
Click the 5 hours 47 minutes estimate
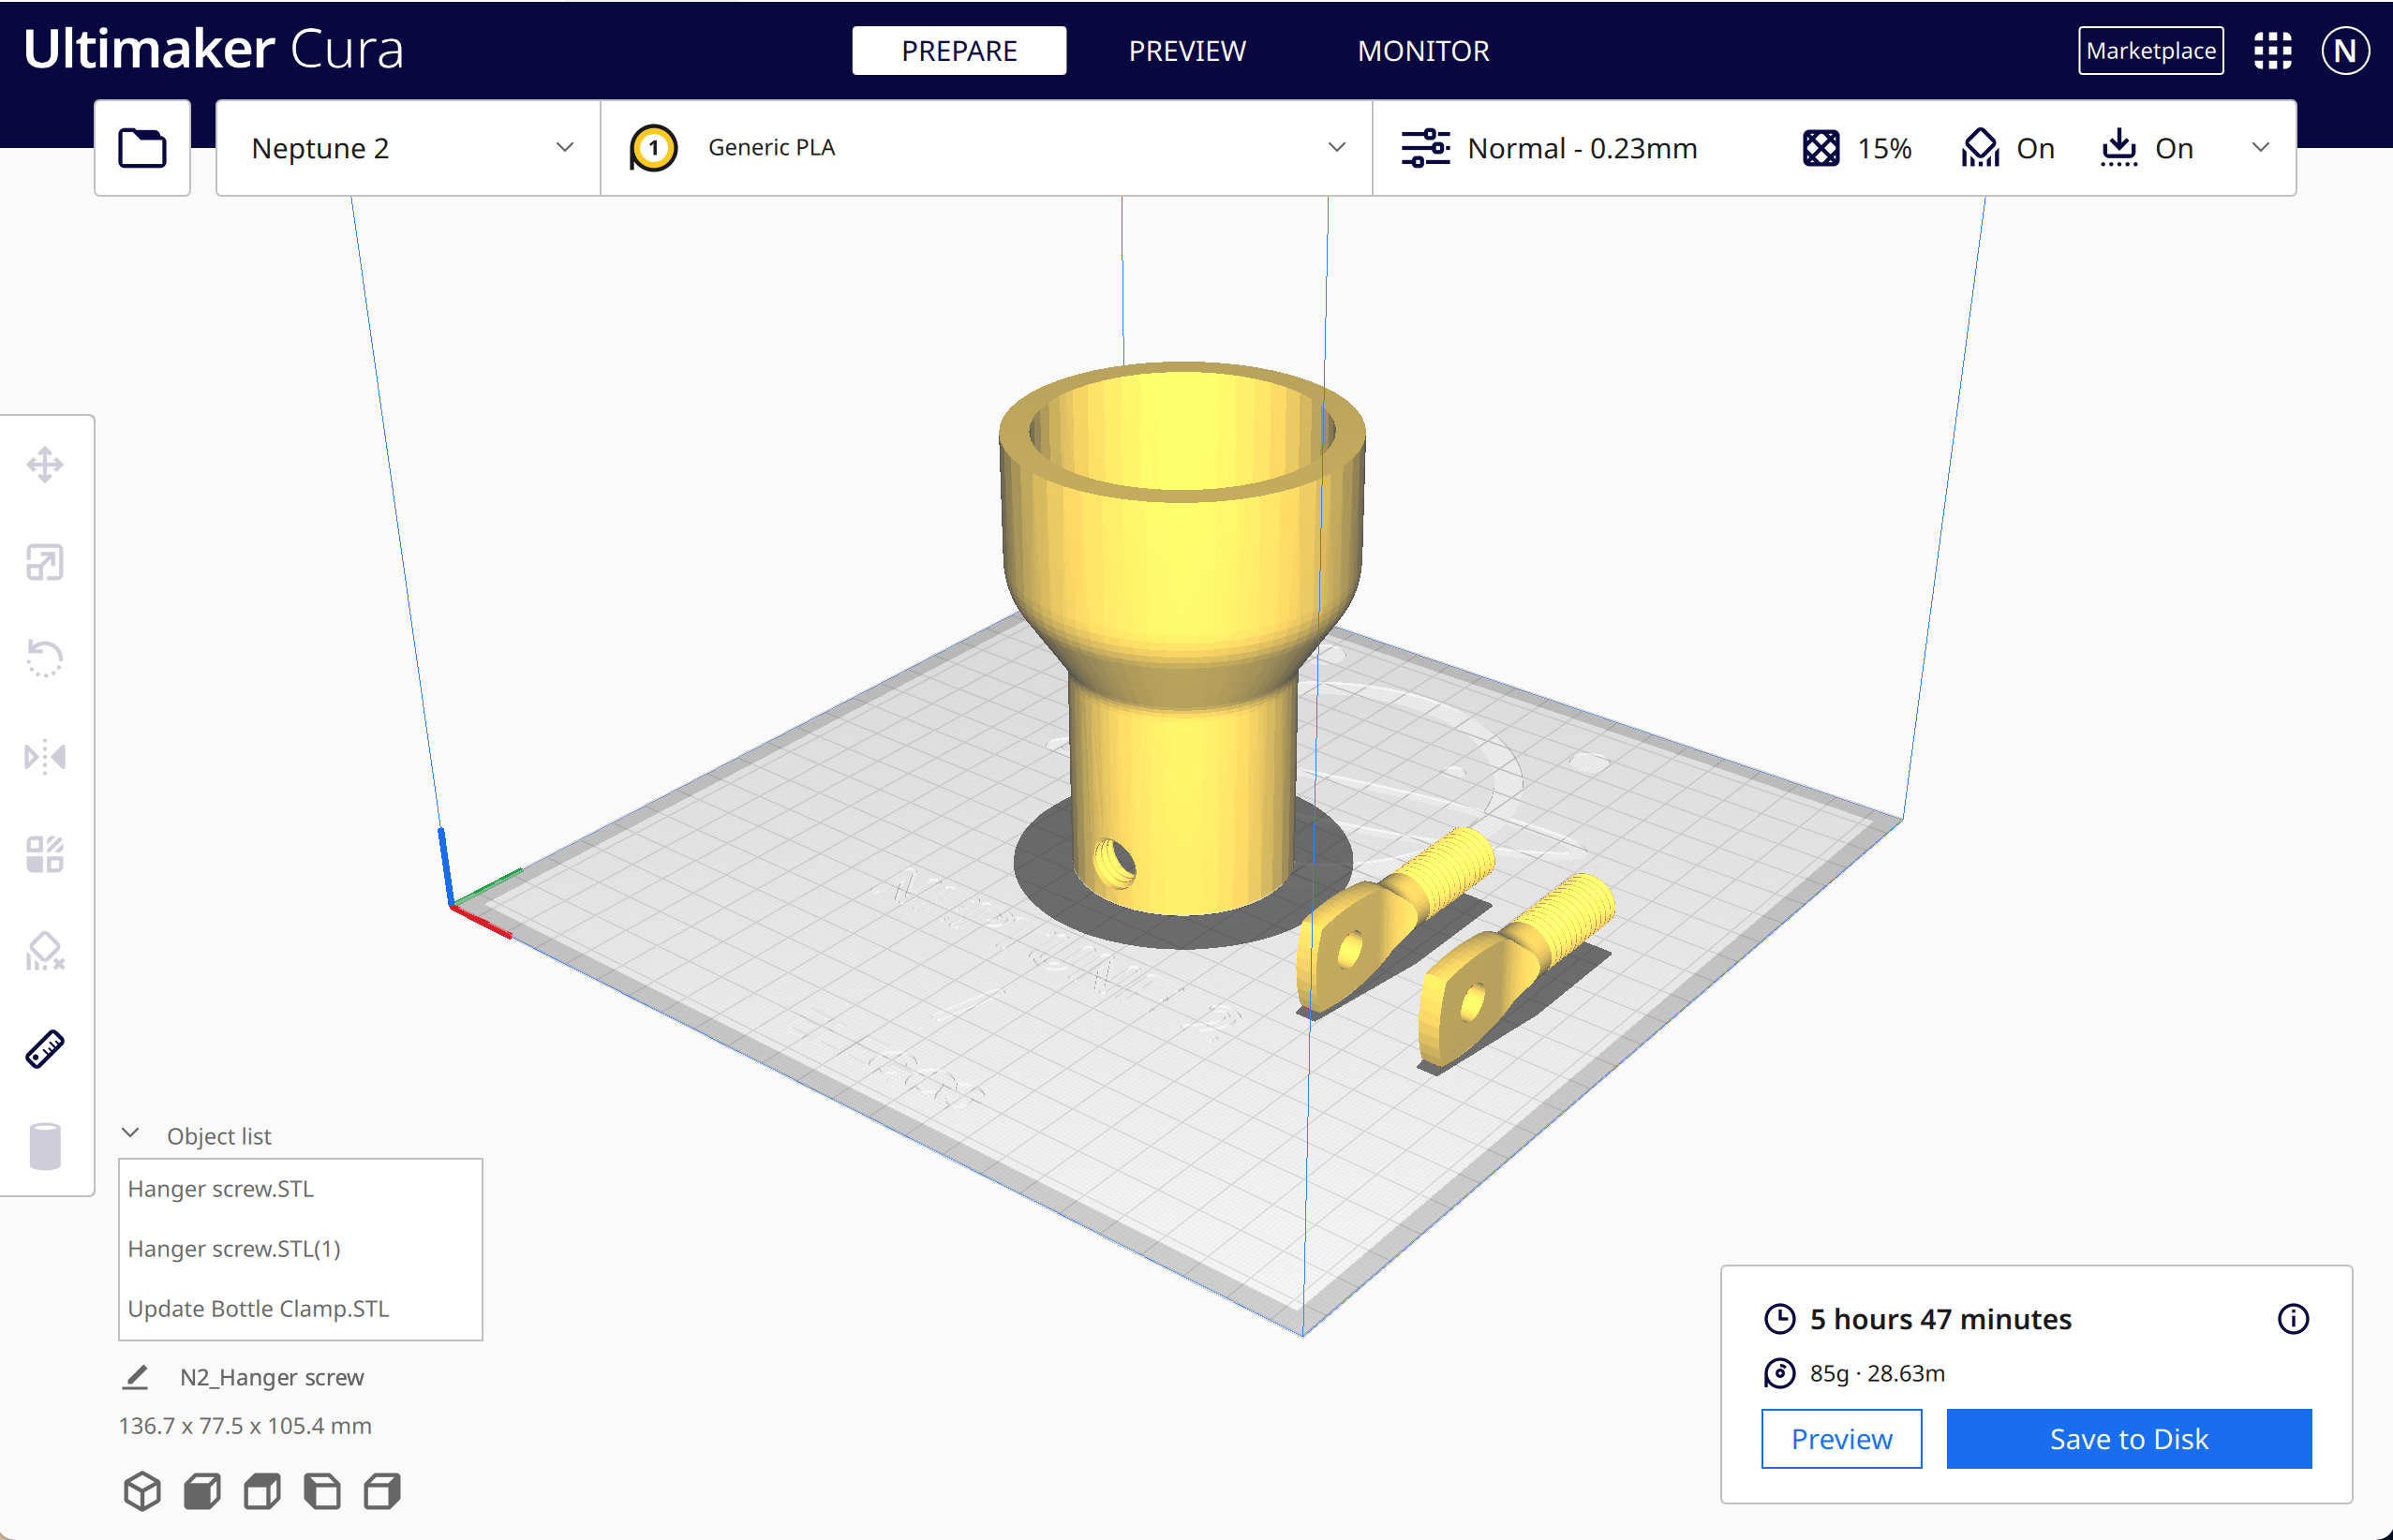[1940, 1319]
